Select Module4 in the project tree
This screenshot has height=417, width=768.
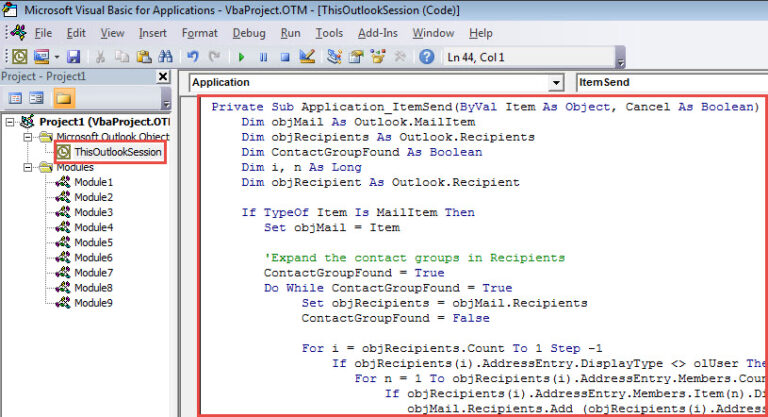coord(93,228)
